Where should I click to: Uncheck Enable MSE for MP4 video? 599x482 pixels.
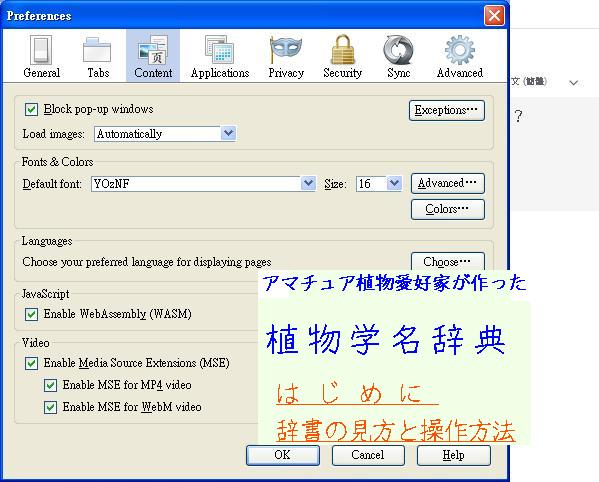point(50,385)
